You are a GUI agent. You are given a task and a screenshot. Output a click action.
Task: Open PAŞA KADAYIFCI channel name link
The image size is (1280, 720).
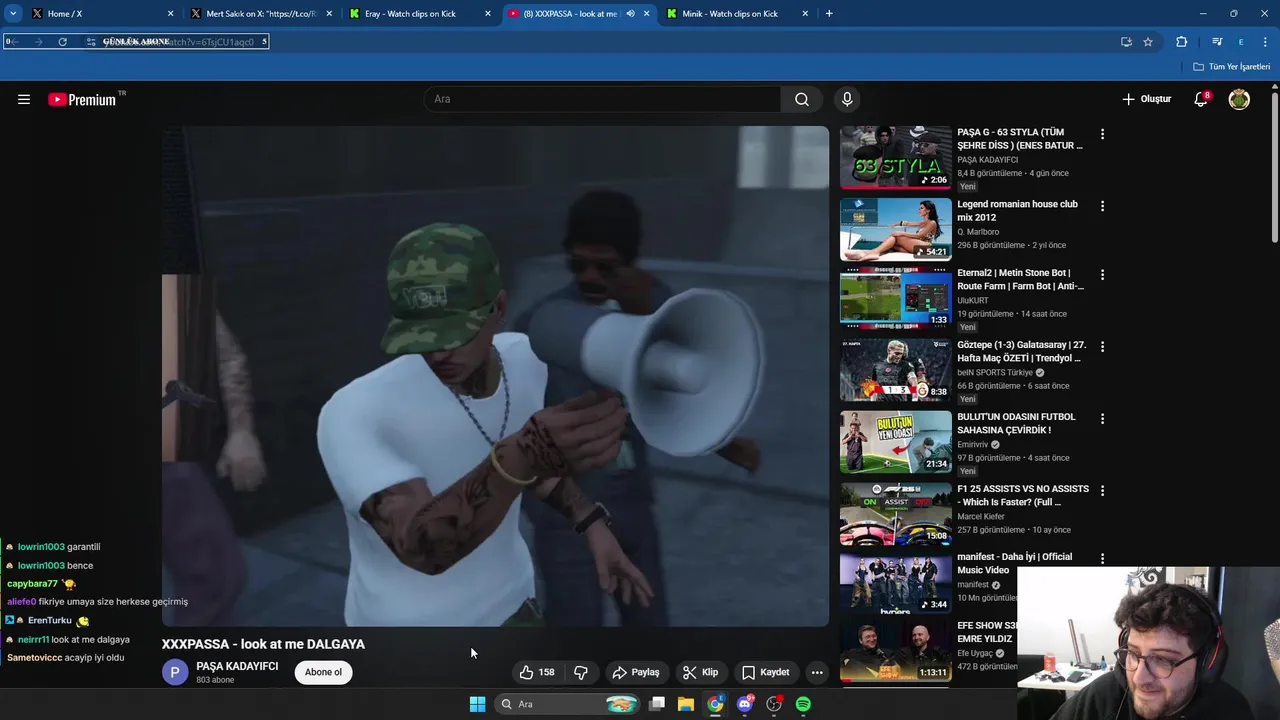237,666
